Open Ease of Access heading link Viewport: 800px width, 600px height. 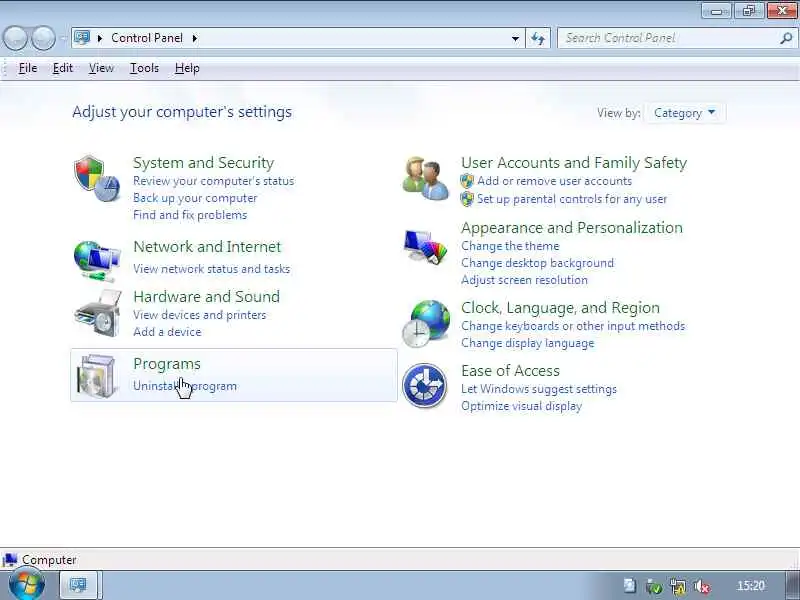(x=510, y=371)
